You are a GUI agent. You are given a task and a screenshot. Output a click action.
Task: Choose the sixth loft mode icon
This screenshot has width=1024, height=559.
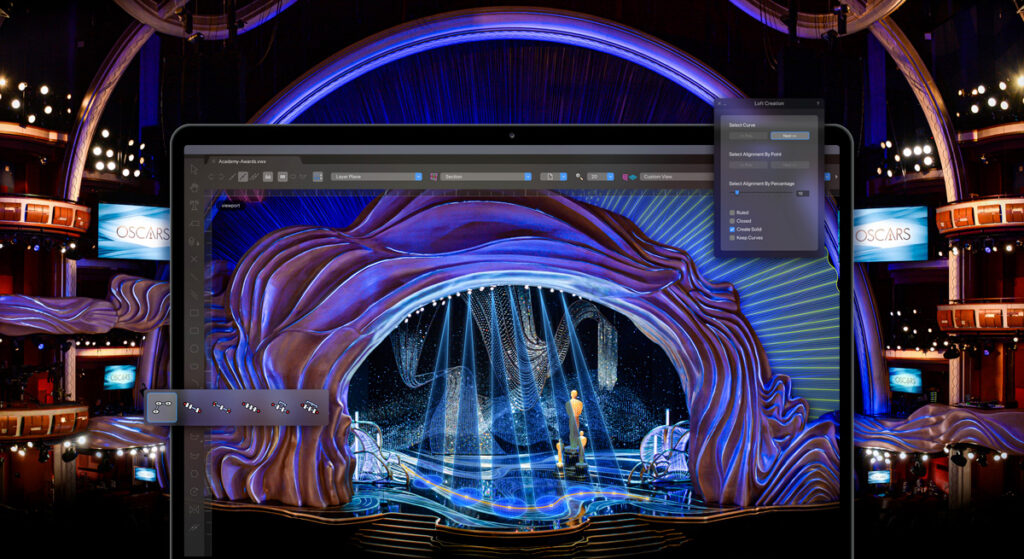click(310, 407)
